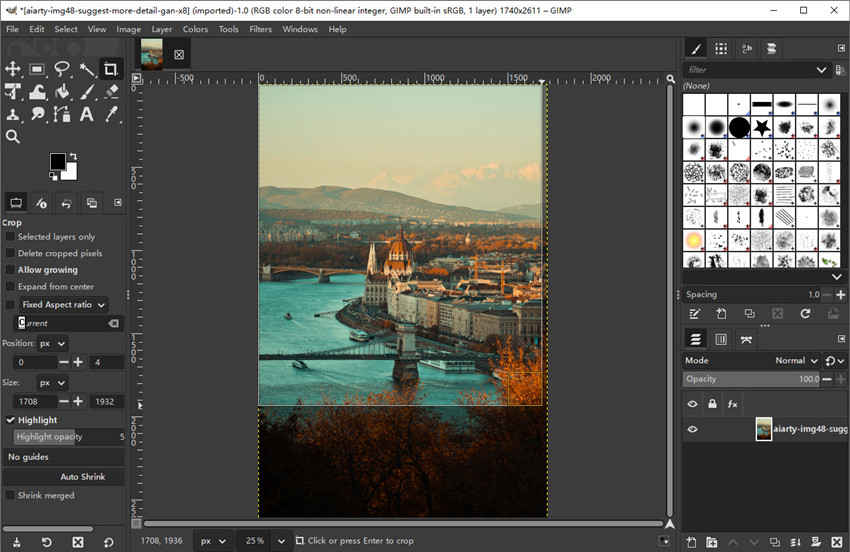Adjust the Highlight opacity slider
850x552 pixels.
[x=69, y=437]
